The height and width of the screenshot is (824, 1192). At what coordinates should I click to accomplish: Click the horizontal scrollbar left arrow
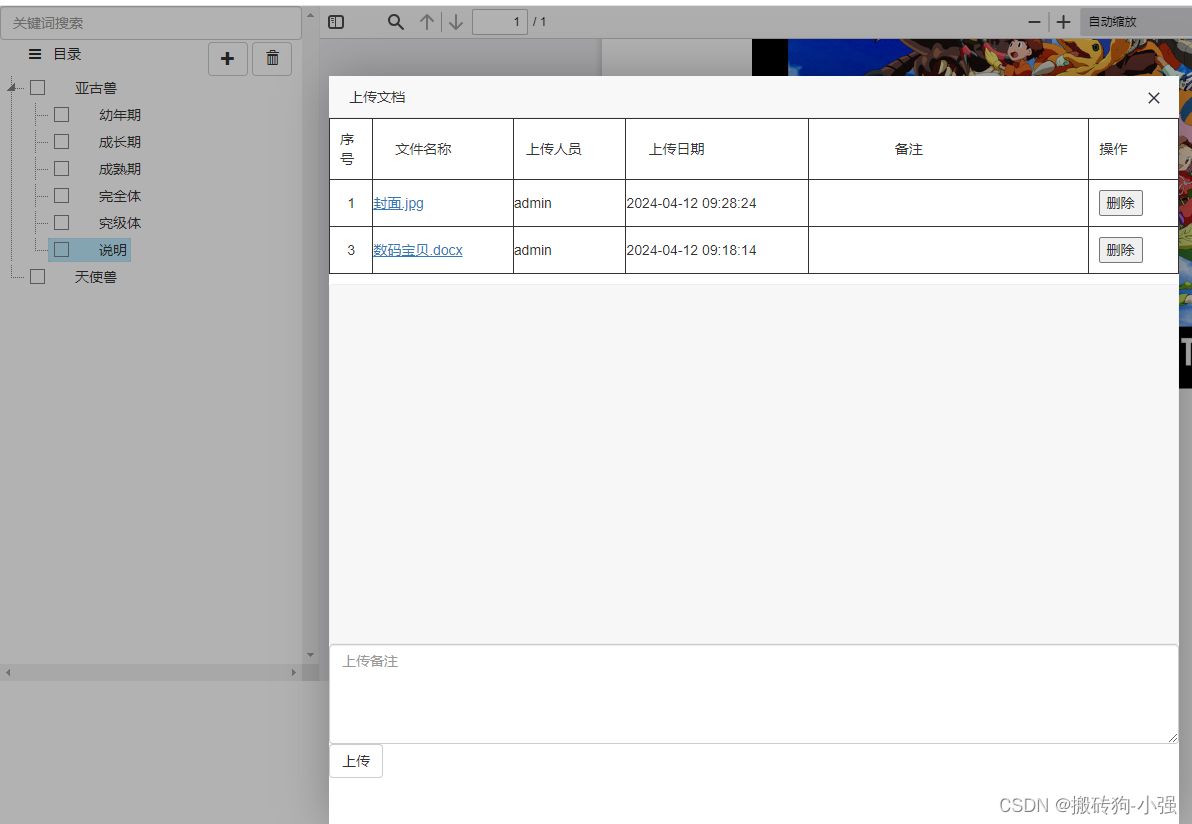click(x=8, y=673)
